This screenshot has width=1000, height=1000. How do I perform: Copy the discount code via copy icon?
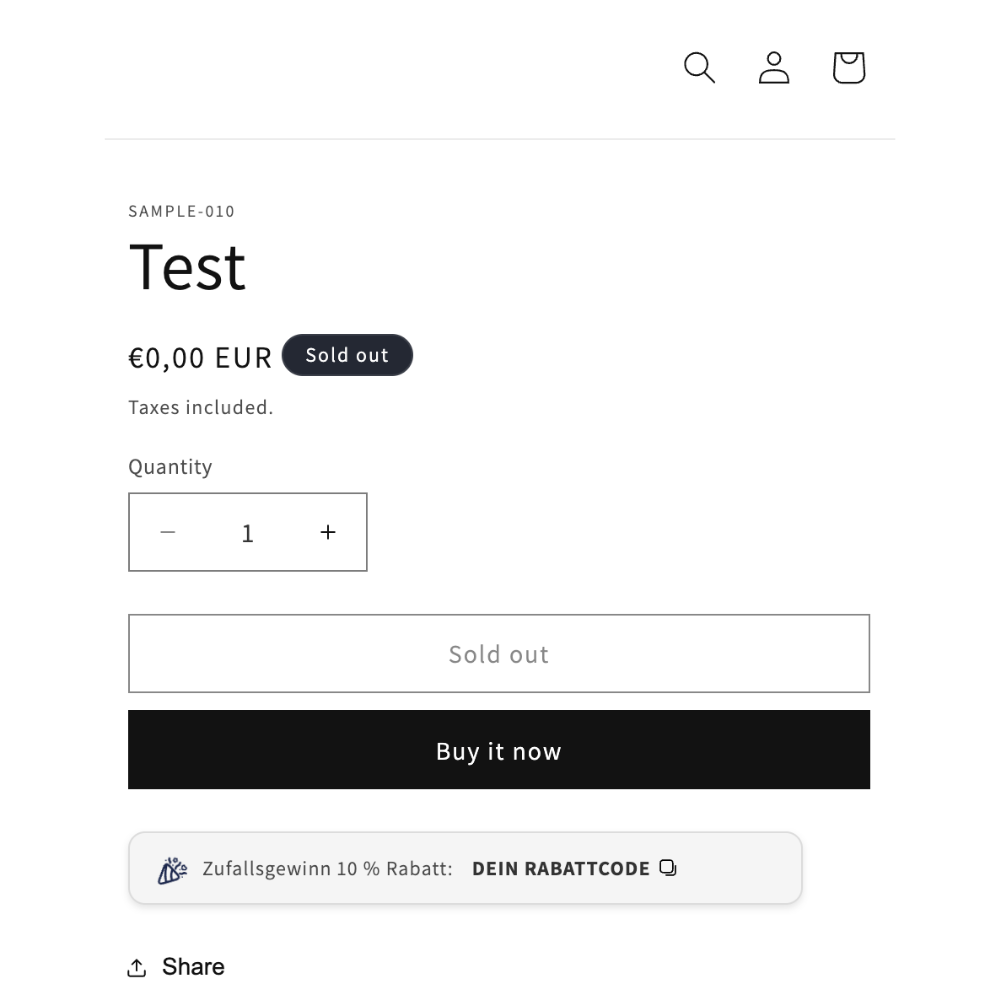point(668,868)
